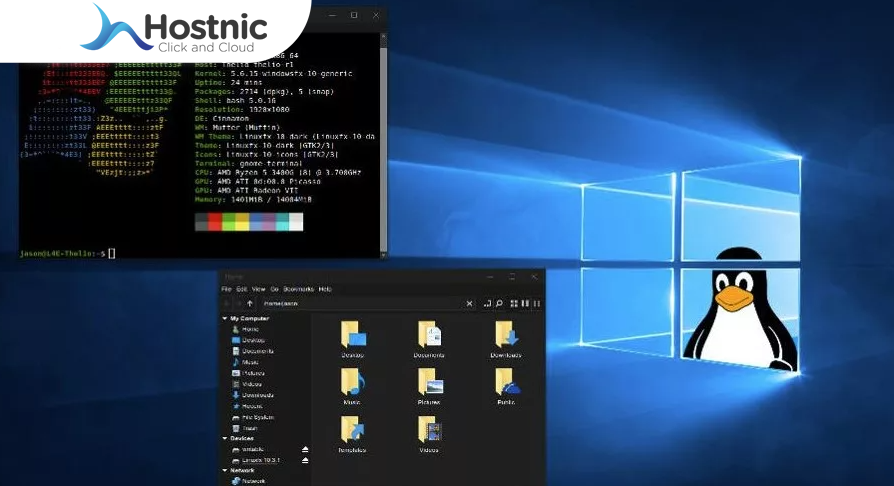This screenshot has height=486, width=894.
Task: Open the Downloads folder icon
Action: (x=506, y=335)
